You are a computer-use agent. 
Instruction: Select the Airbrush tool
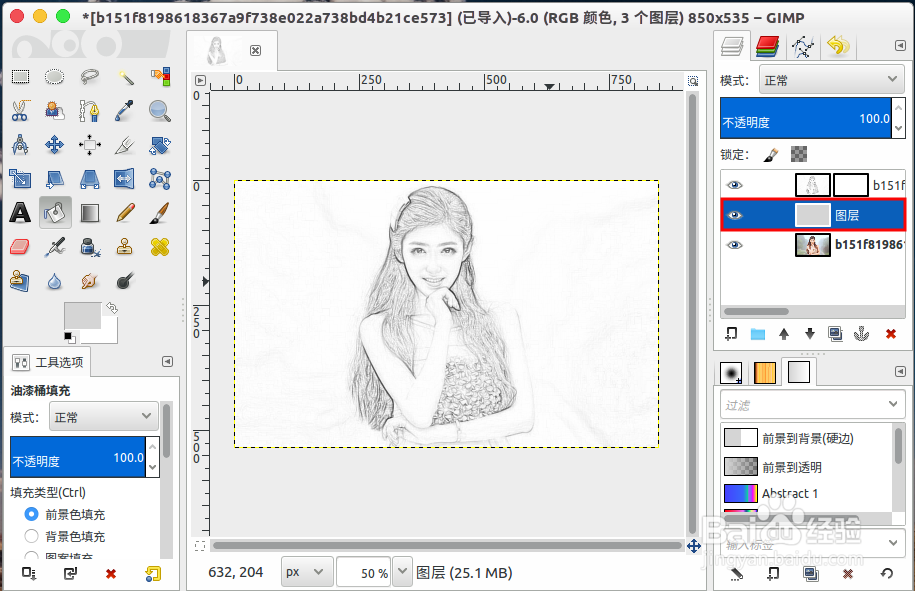(x=54, y=247)
